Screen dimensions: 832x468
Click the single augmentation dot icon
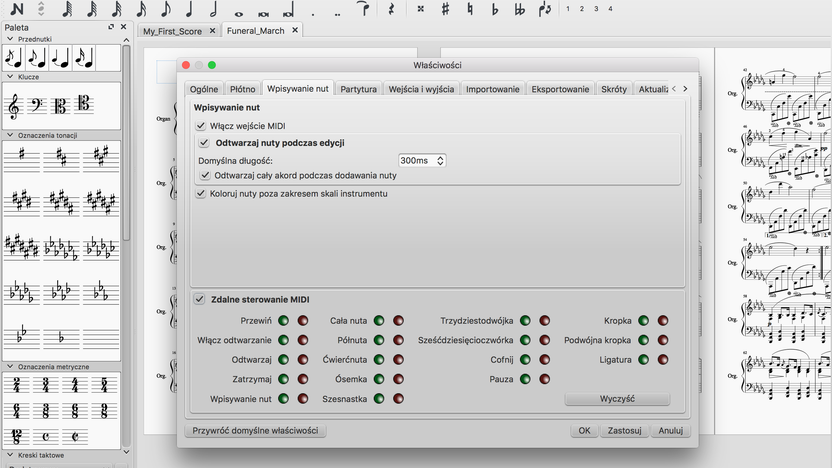point(313,14)
